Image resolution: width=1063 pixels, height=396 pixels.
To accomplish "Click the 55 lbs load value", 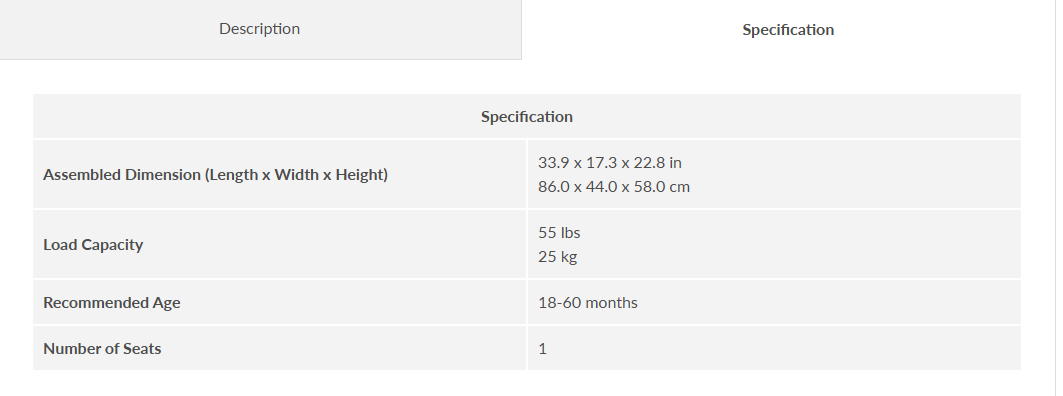I will [559, 233].
